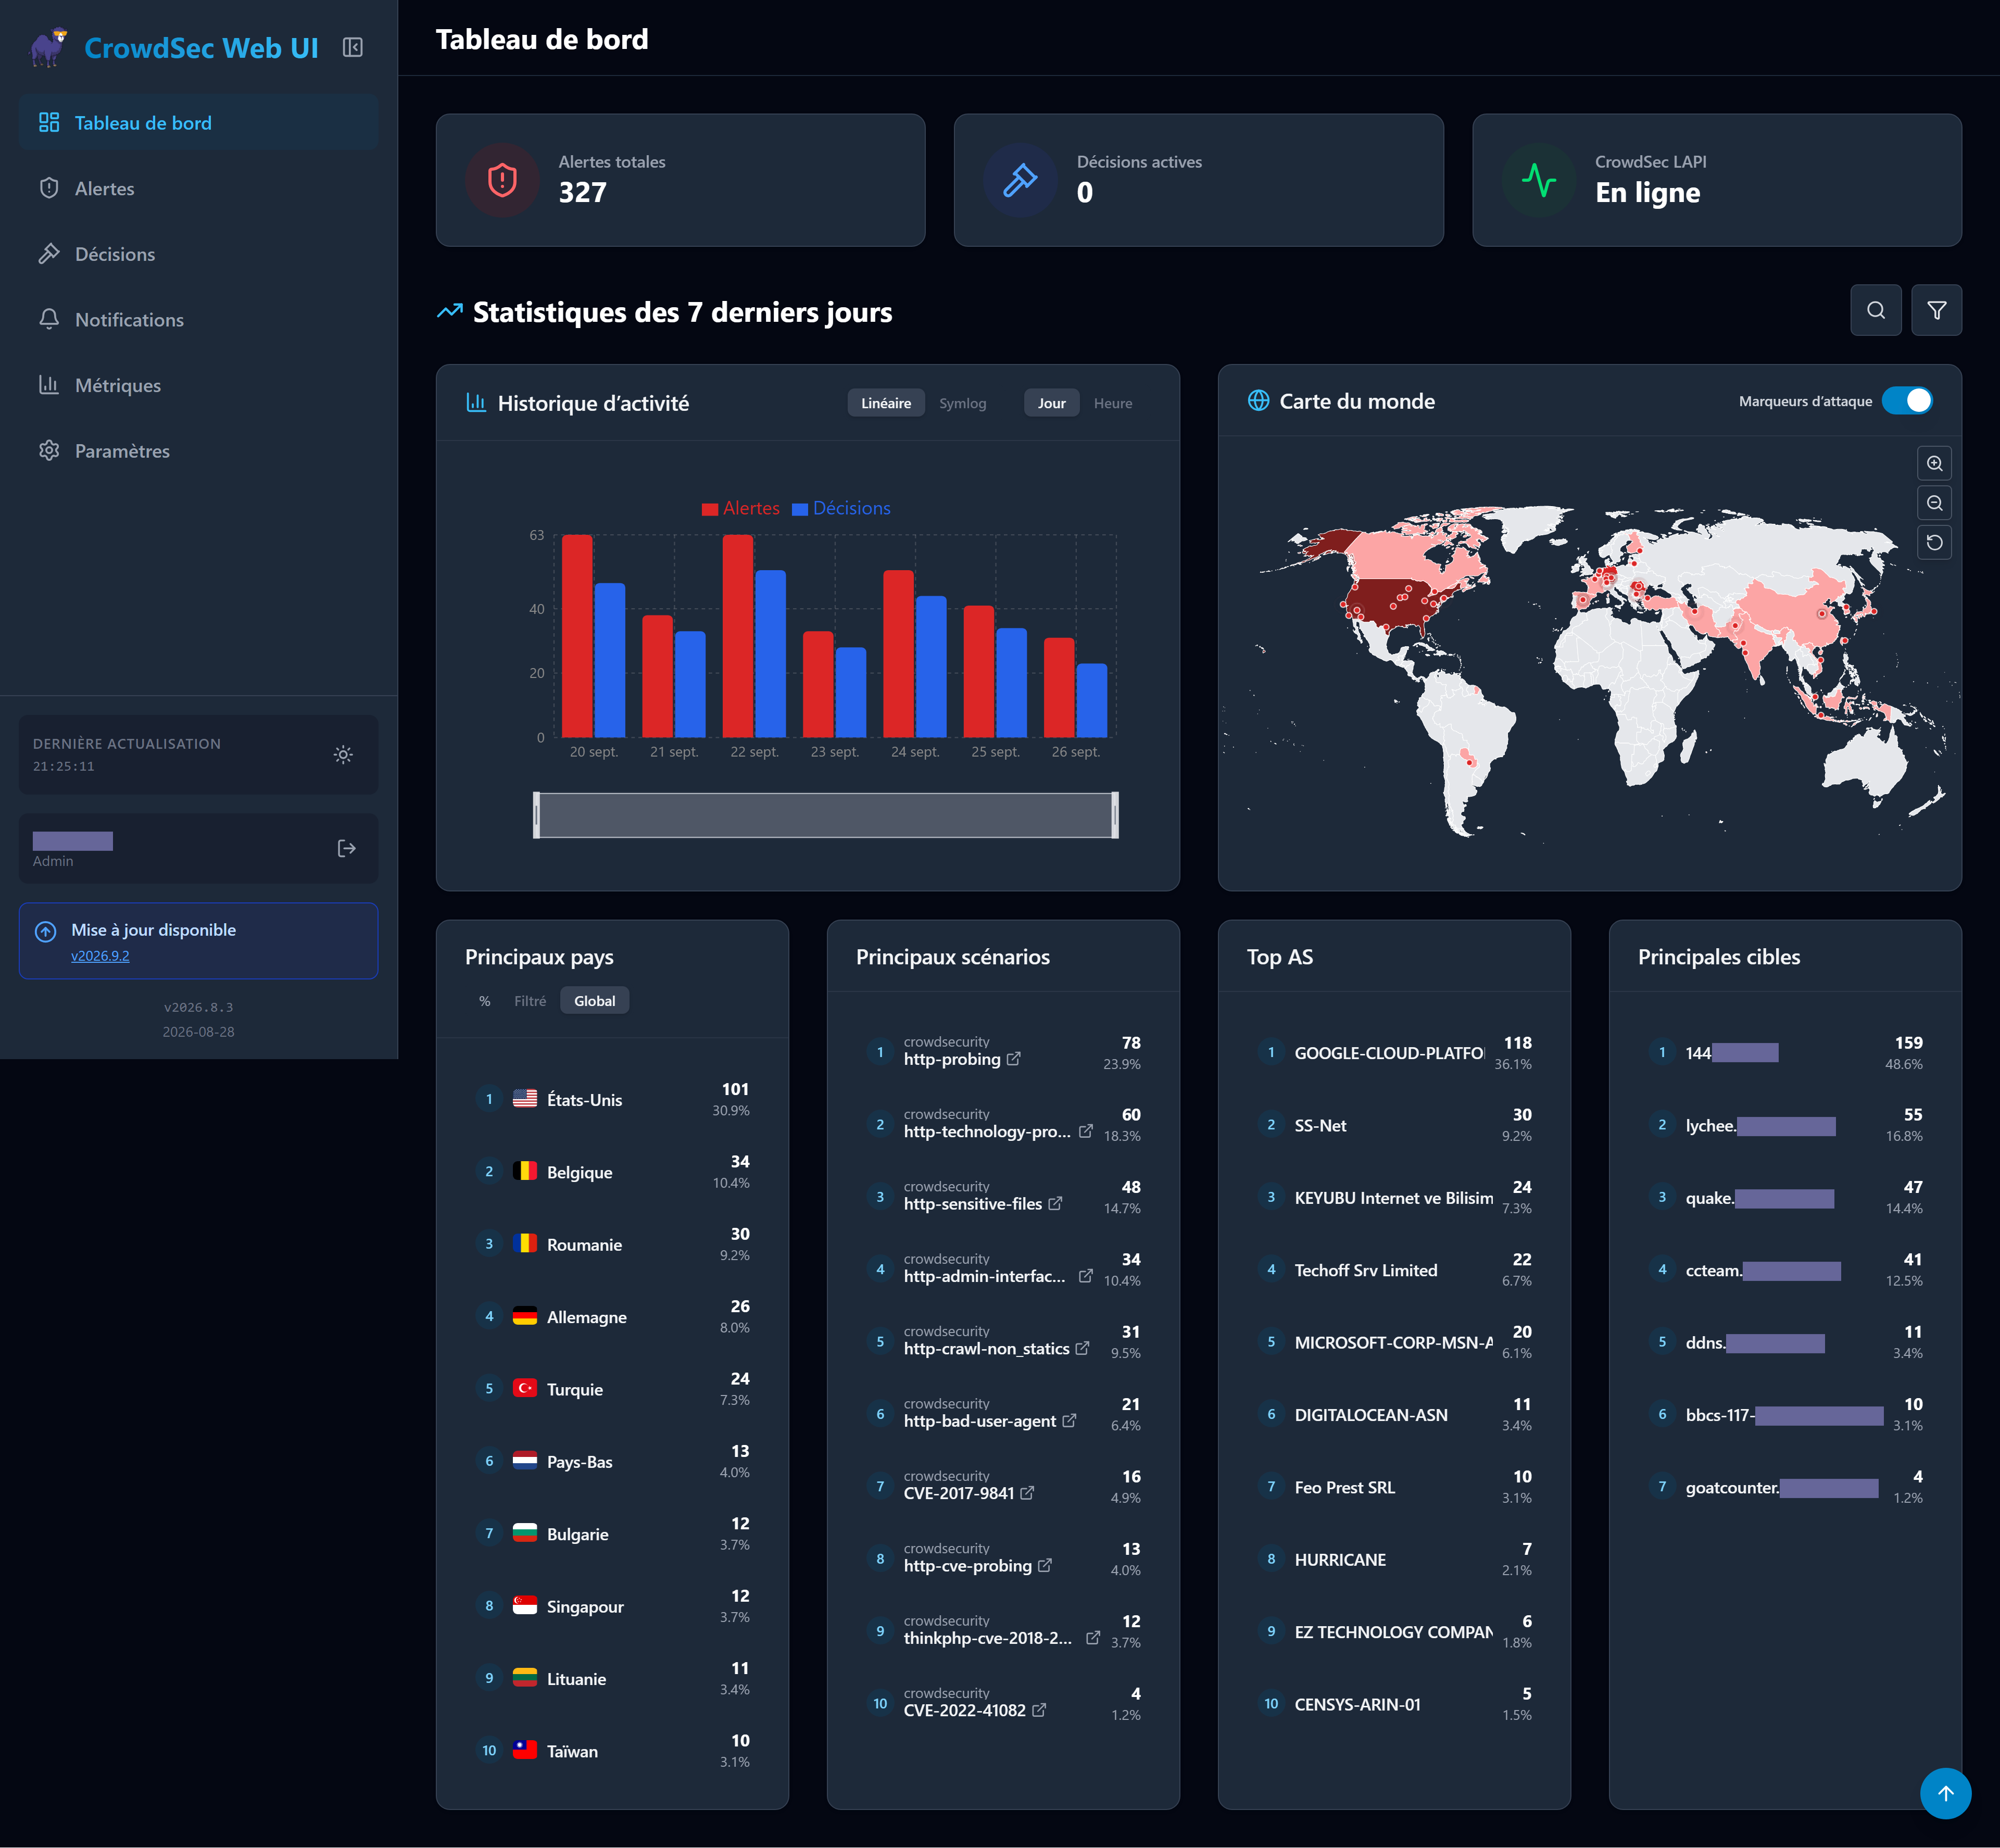Open the v2026.9.2 update link

(100, 956)
